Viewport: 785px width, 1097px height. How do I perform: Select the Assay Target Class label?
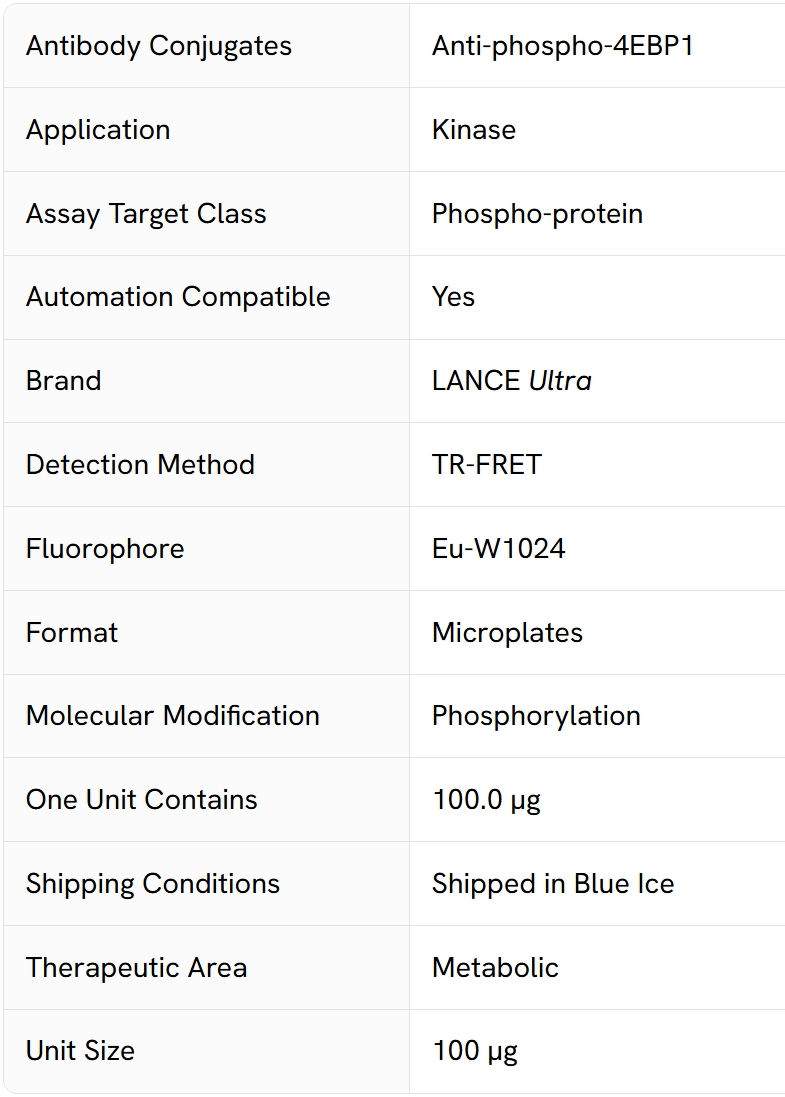146,214
